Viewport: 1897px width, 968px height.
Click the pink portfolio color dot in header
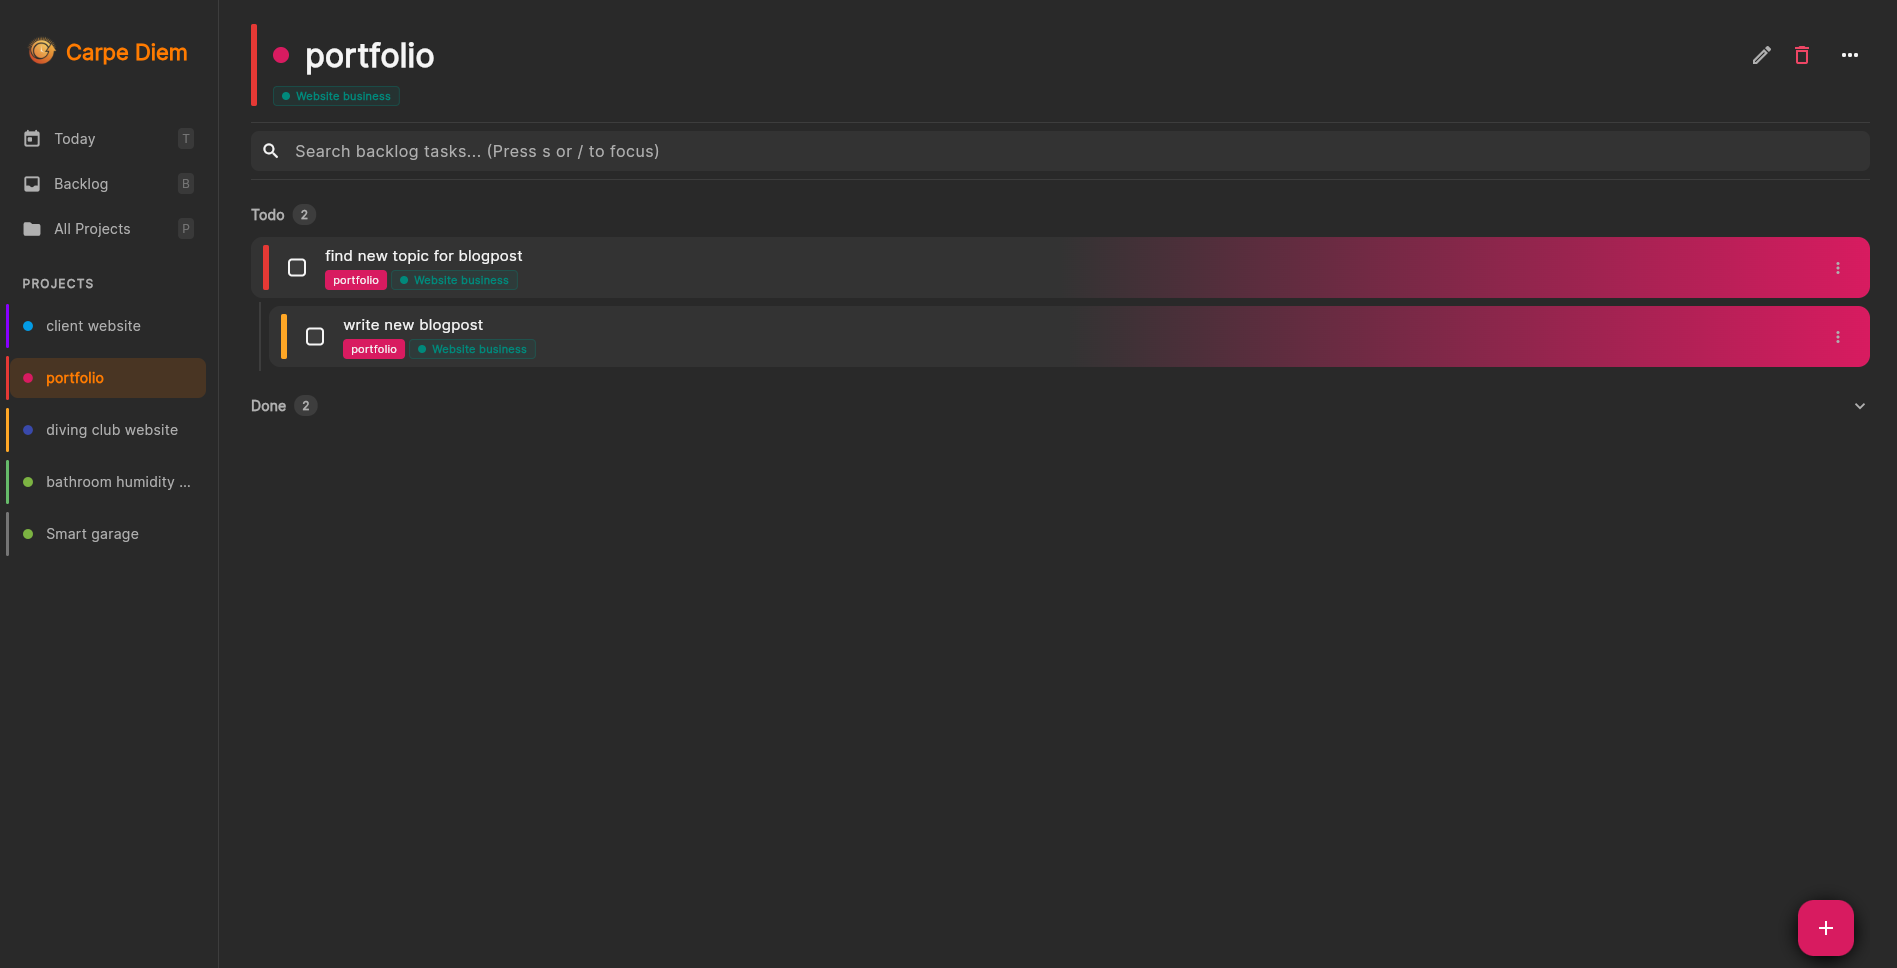coord(281,56)
